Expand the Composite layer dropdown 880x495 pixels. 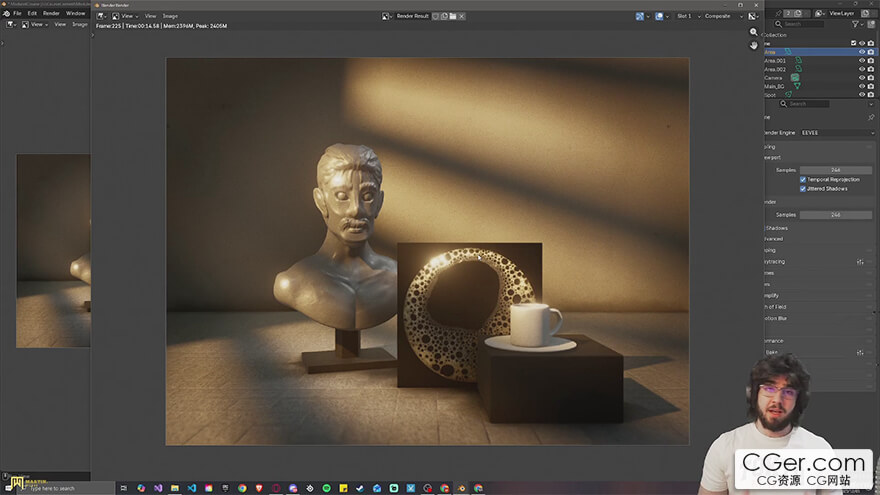(x=722, y=16)
